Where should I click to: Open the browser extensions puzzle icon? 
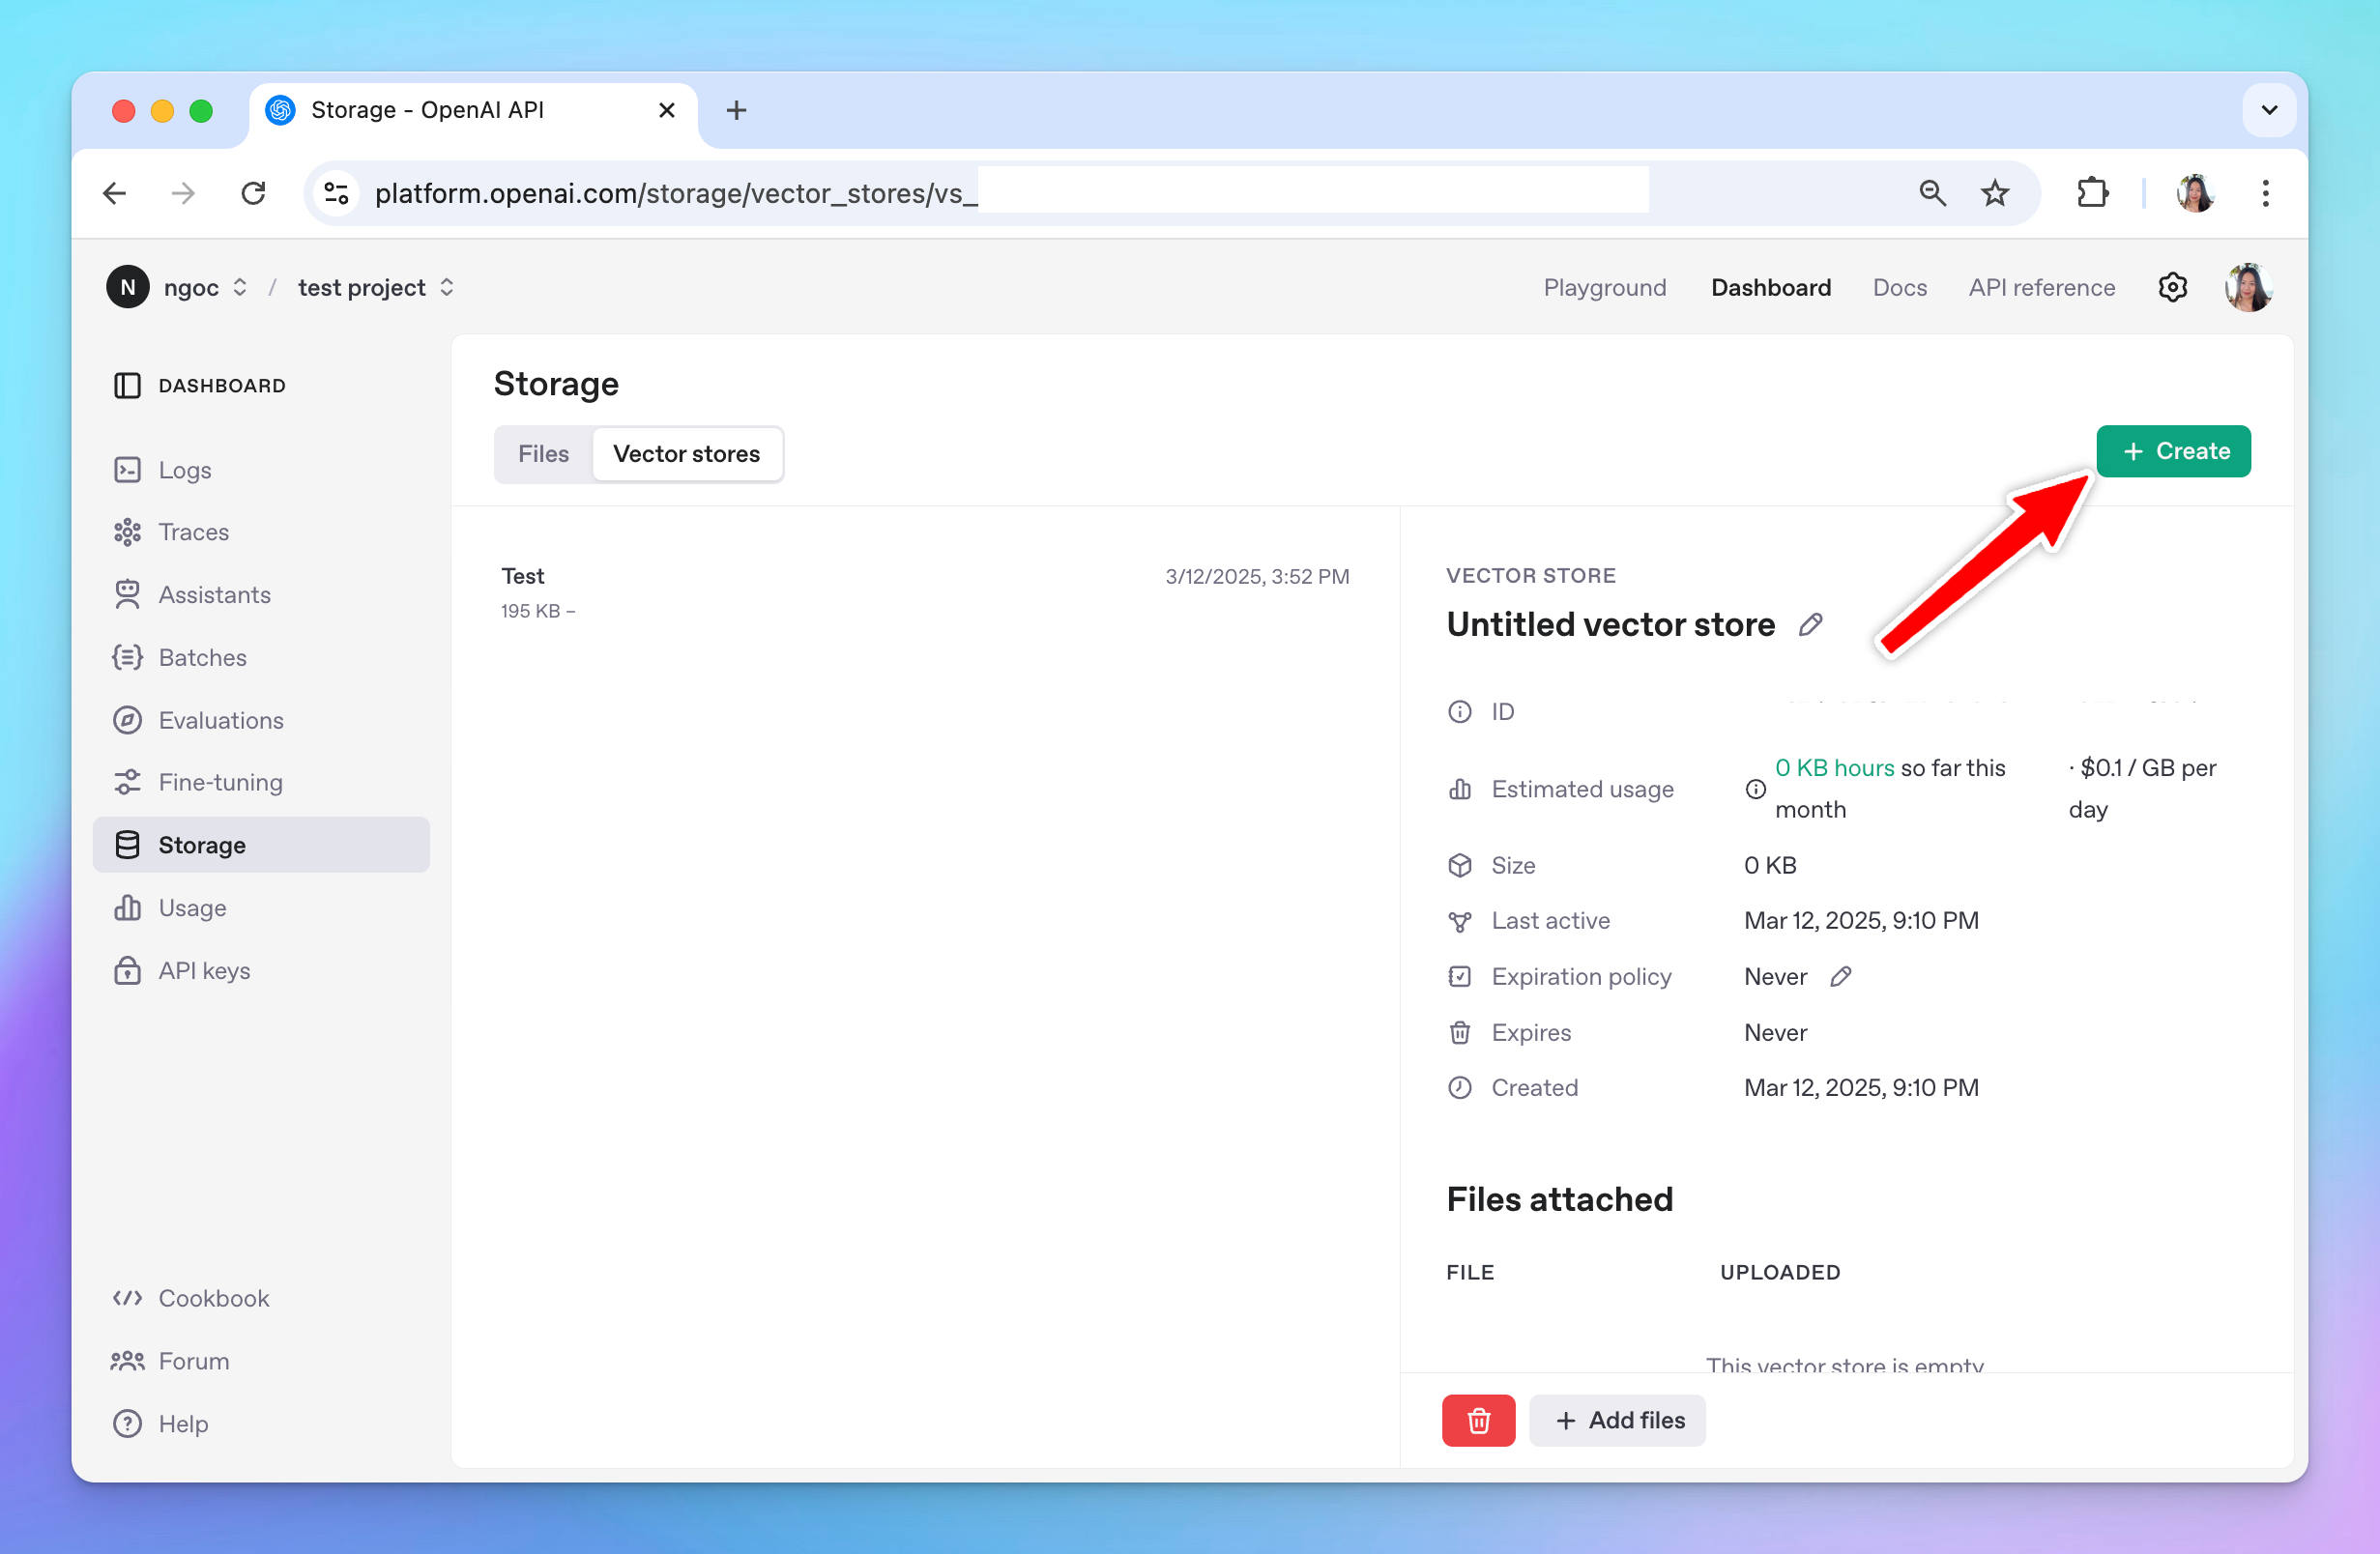click(x=2092, y=193)
